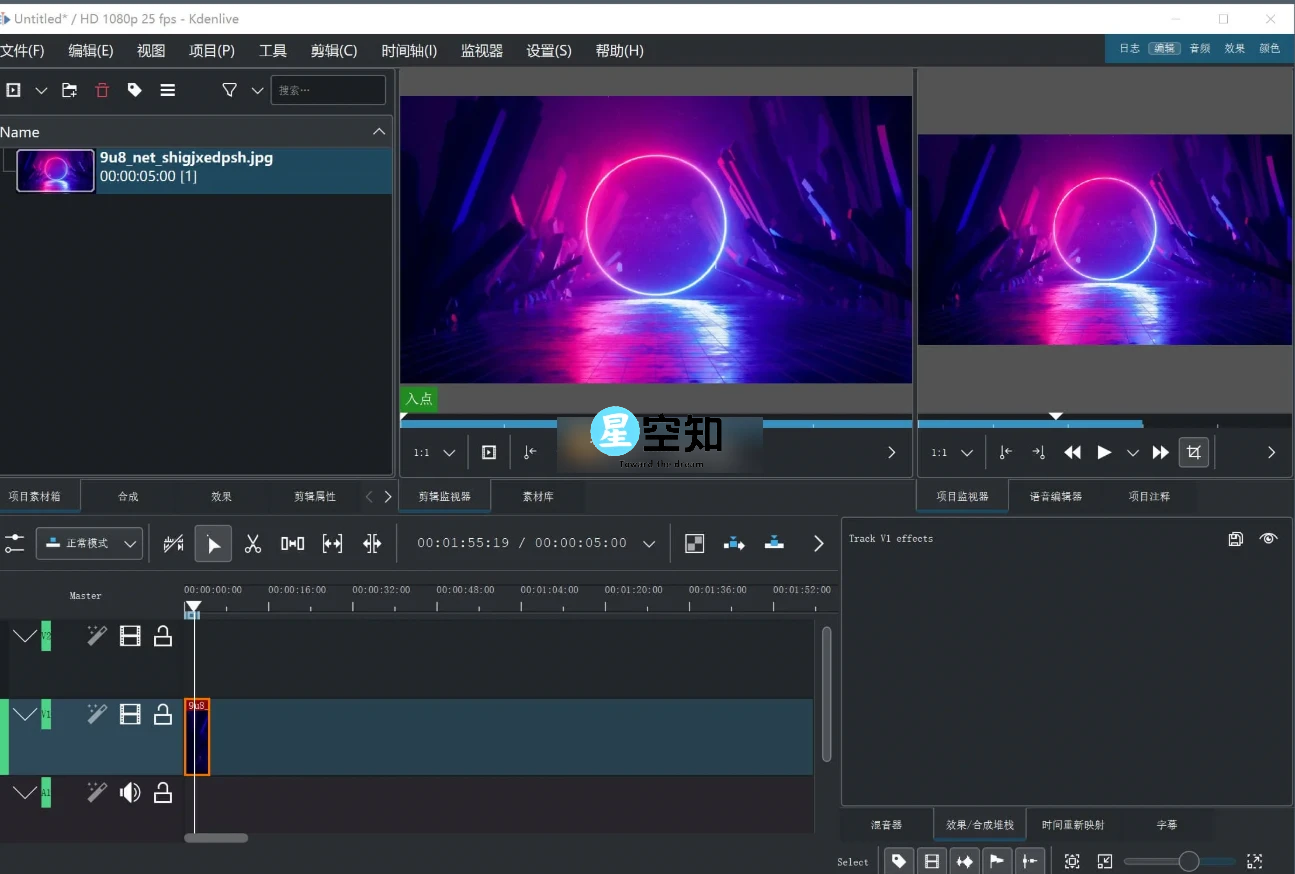This screenshot has height=874, width=1295.
Task: Enable effects visibility in Track V1 effects panel
Action: [1268, 539]
